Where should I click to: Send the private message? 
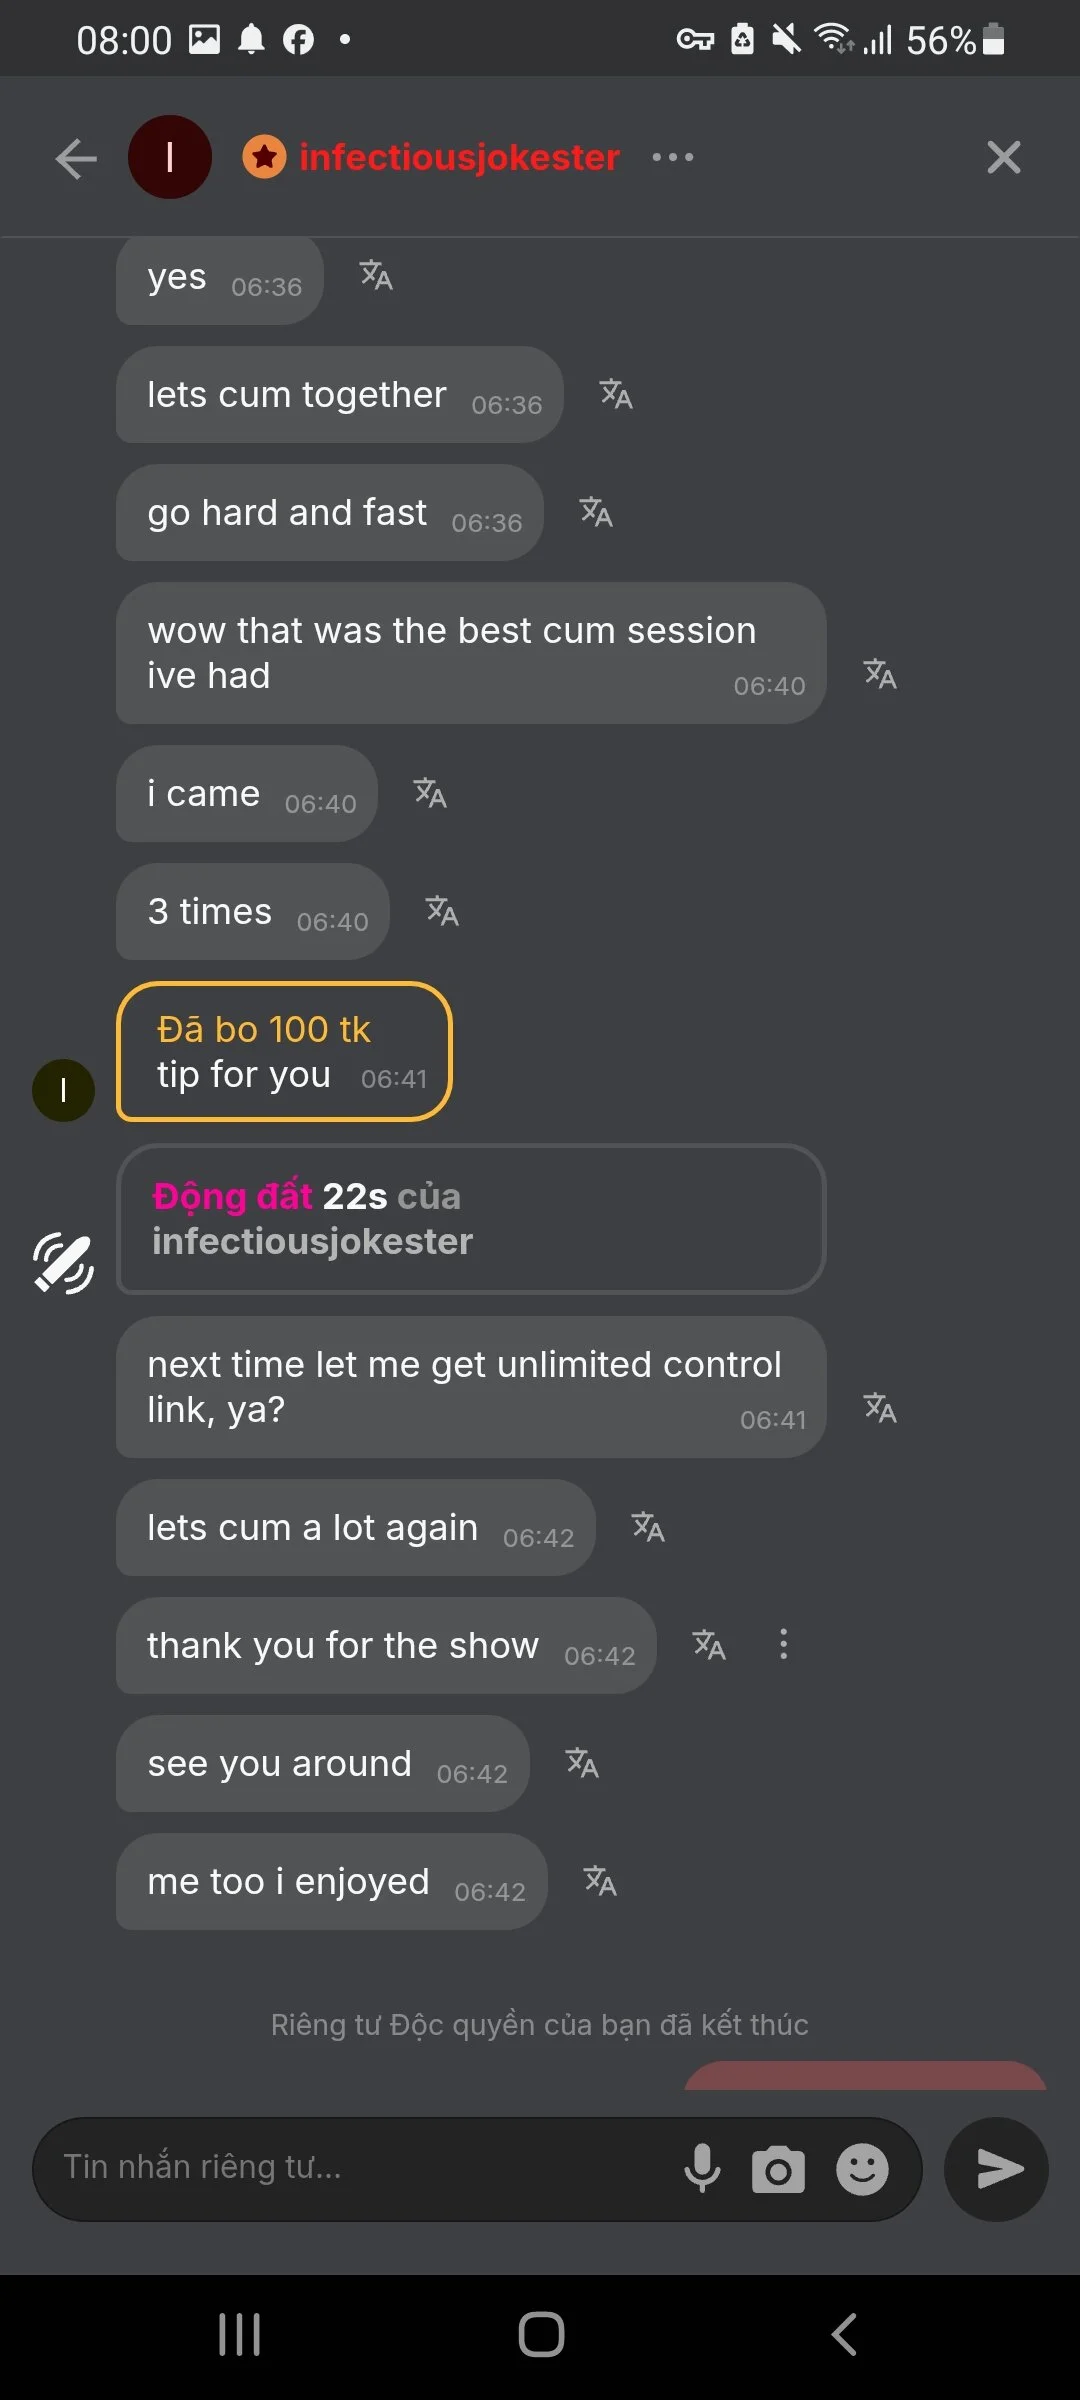[x=997, y=2169]
